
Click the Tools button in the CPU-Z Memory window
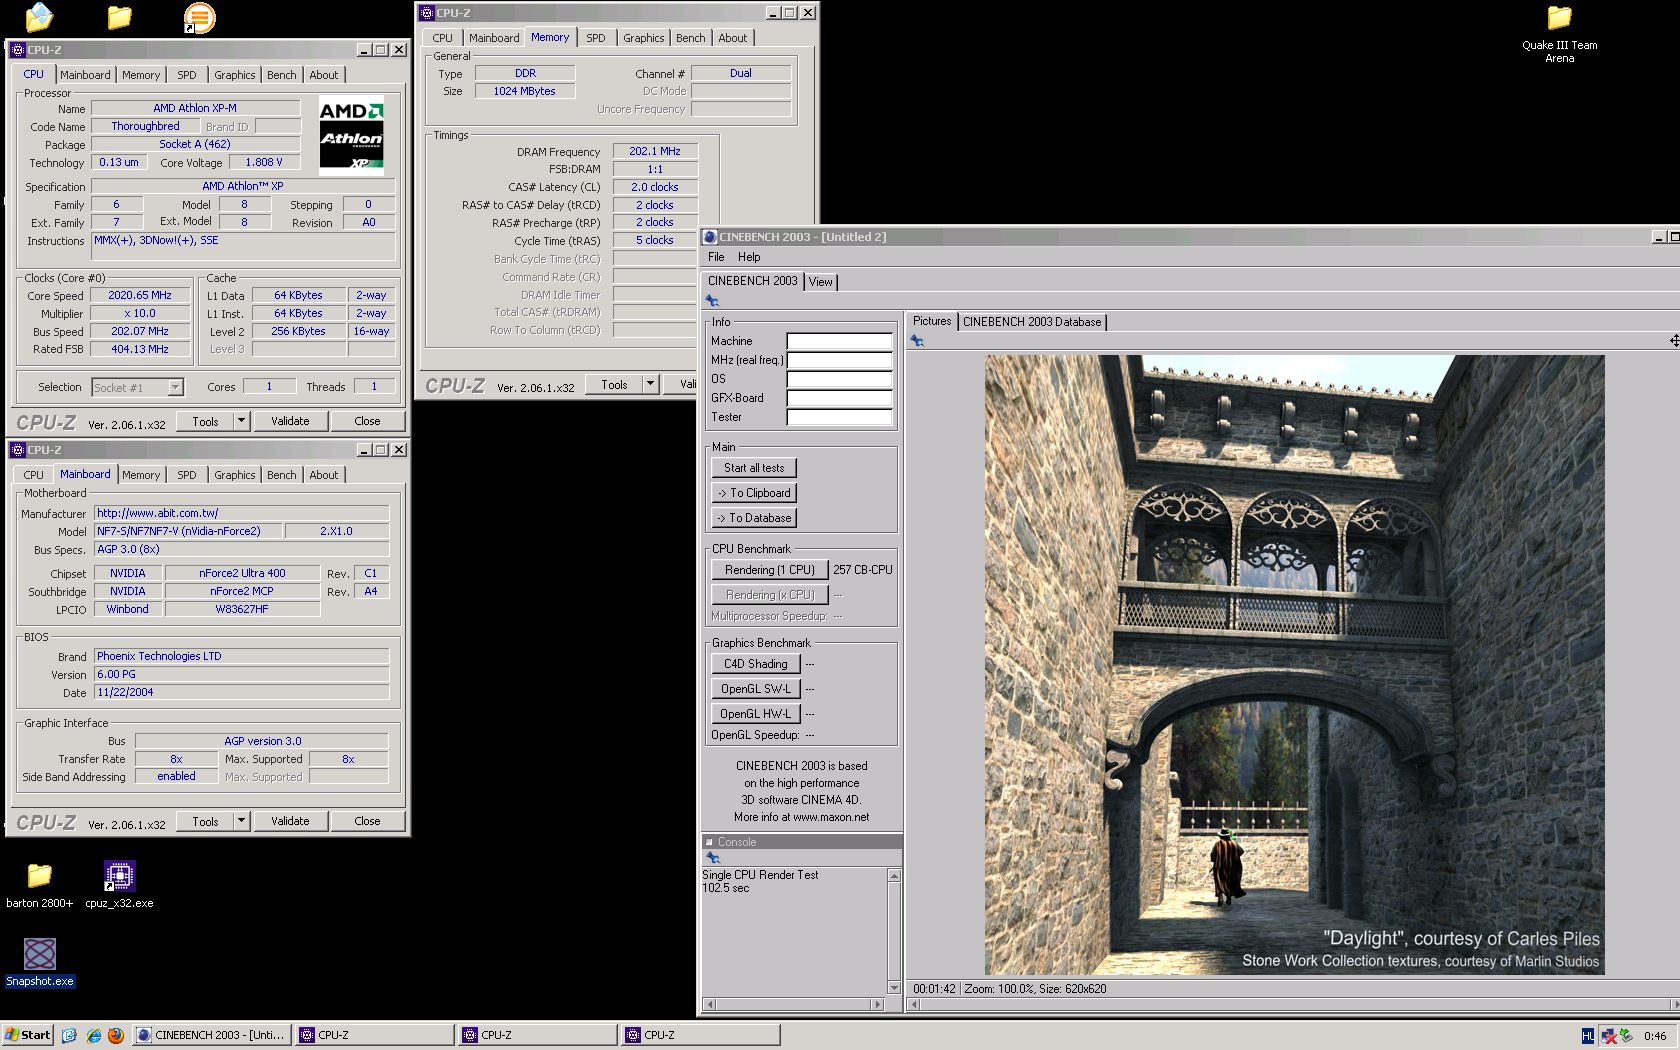[x=614, y=384]
